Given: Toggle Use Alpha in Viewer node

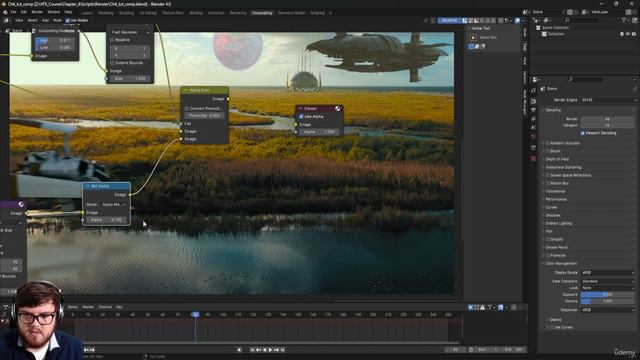Looking at the screenshot, I should pos(301,117).
